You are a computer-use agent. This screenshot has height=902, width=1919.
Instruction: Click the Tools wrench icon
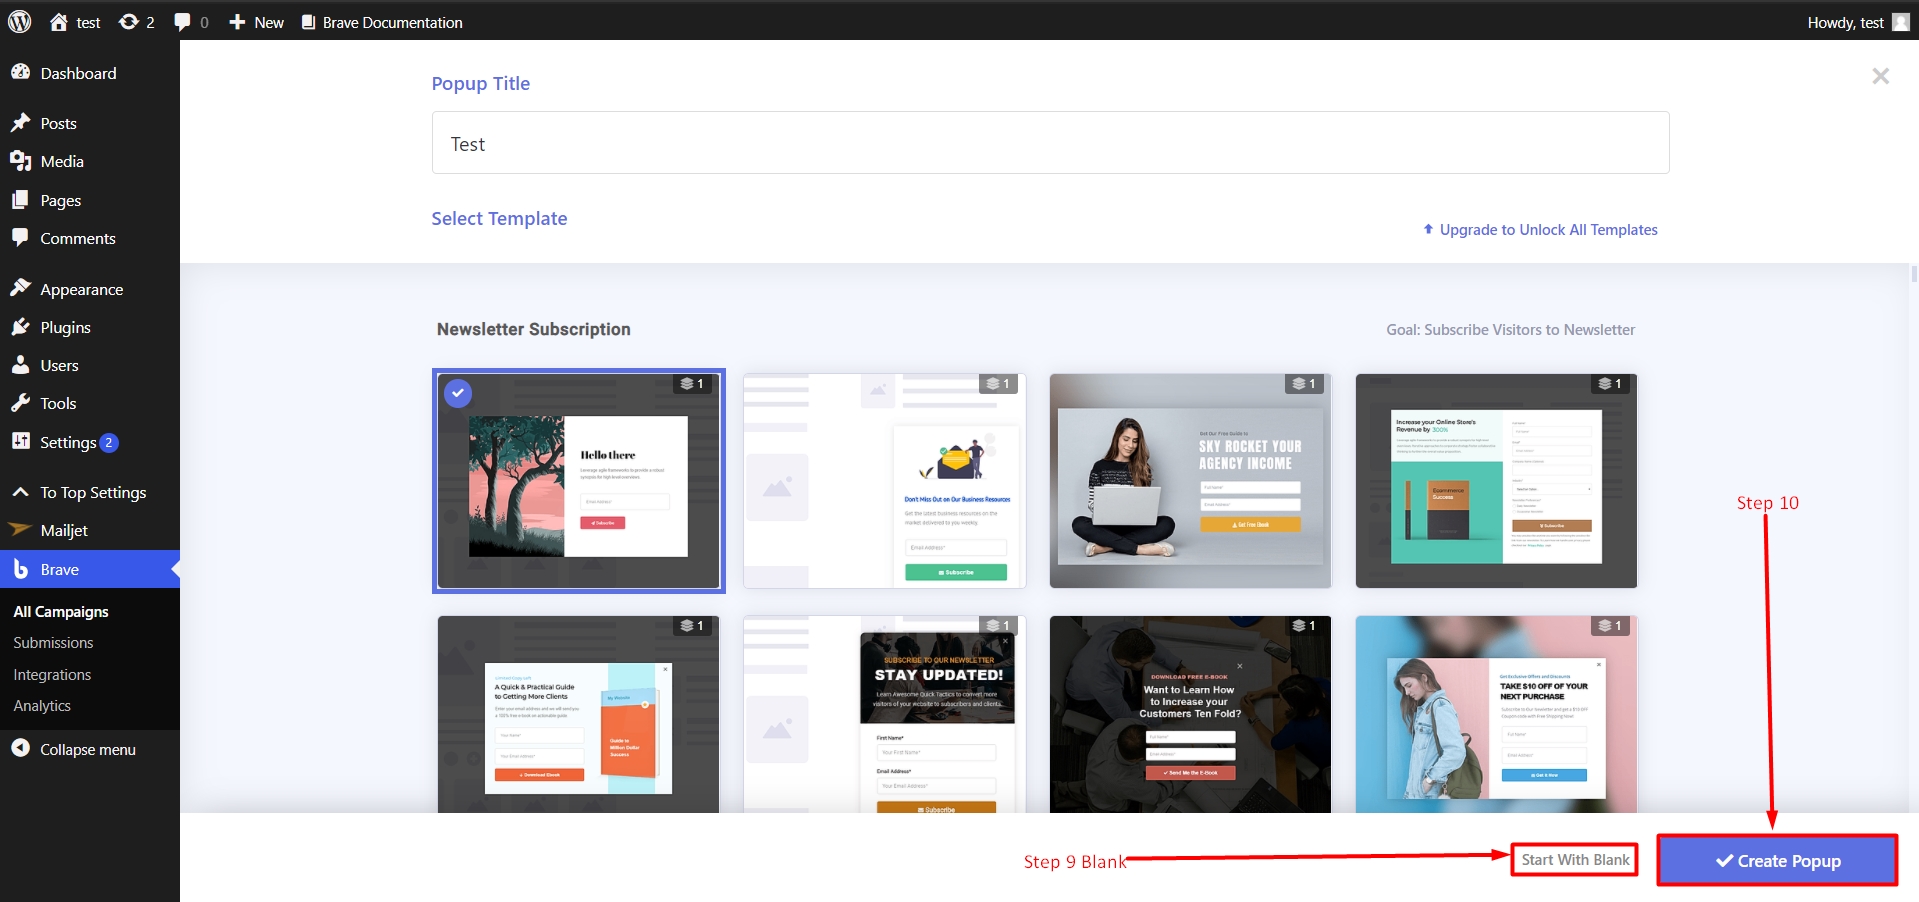(20, 403)
